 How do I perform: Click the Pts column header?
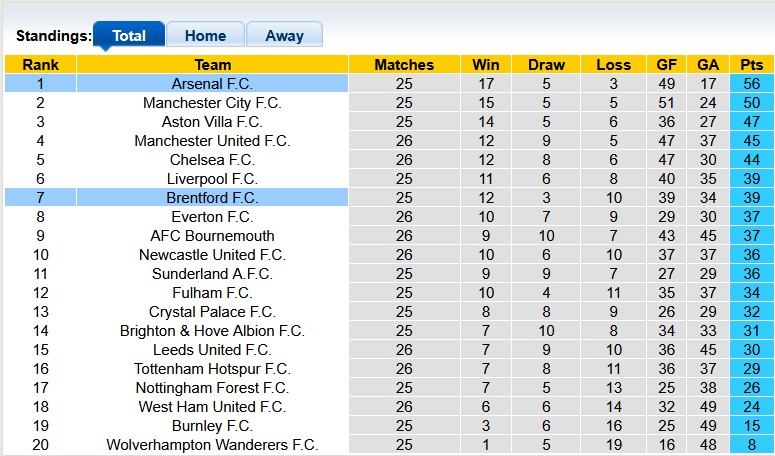[751, 65]
